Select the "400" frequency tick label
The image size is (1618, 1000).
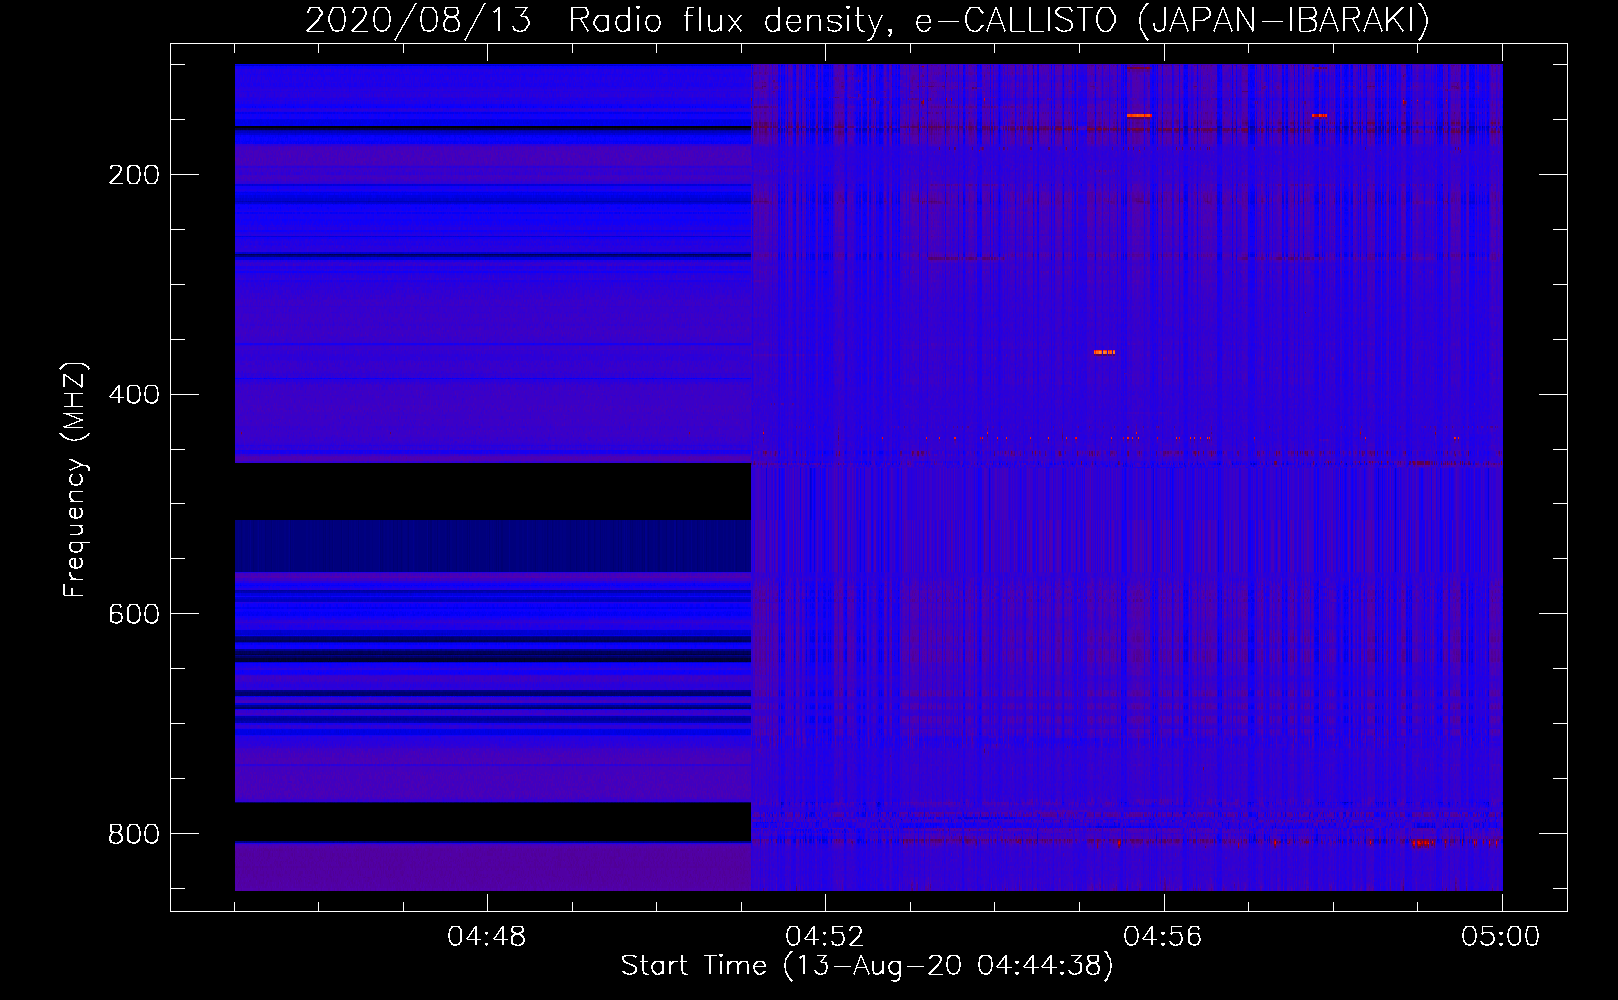tap(134, 395)
